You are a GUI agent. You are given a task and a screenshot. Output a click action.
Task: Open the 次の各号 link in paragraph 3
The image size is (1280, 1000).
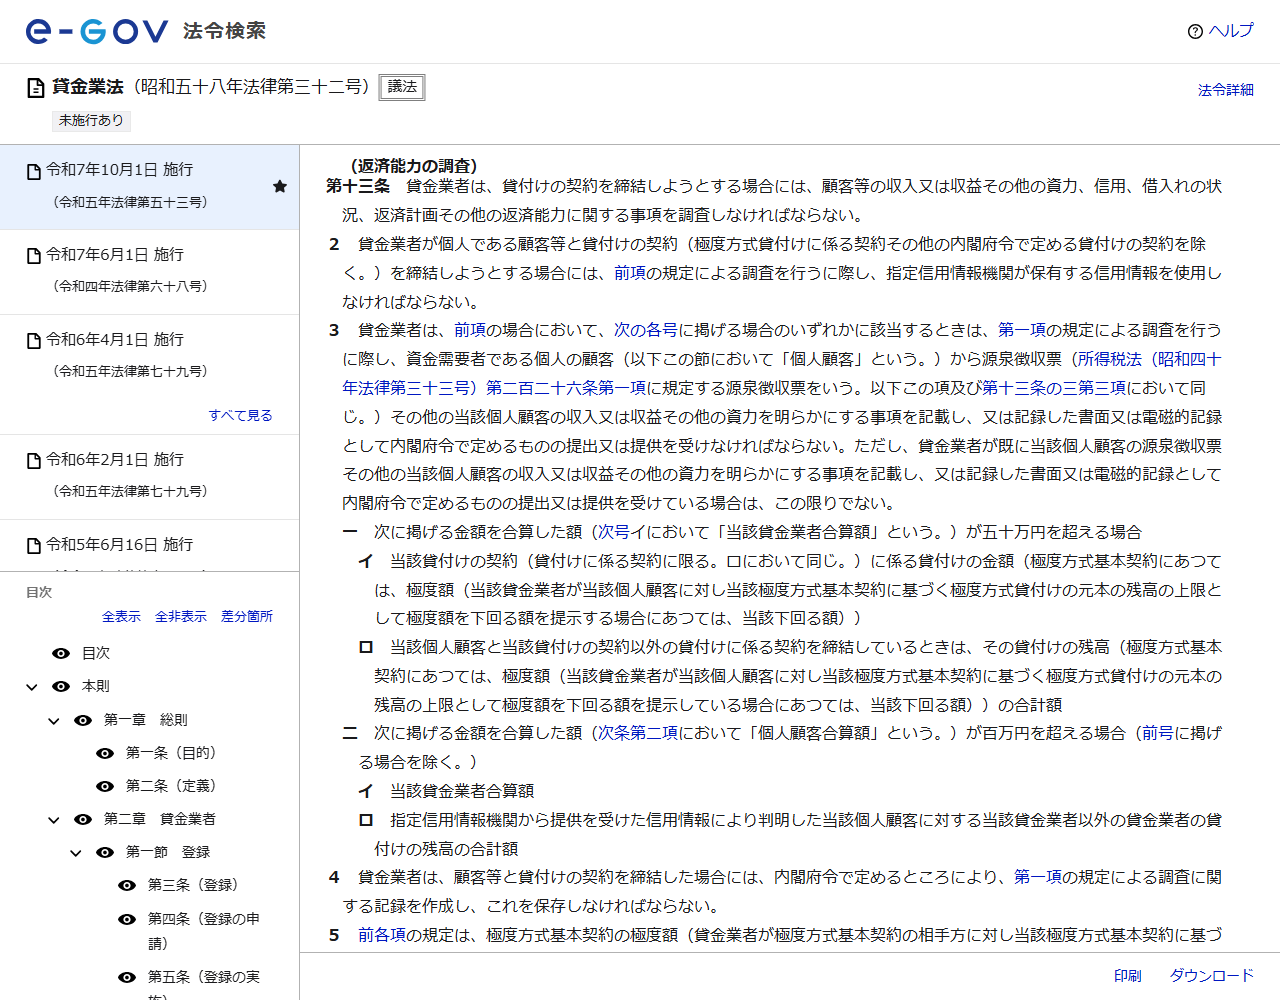[646, 330]
